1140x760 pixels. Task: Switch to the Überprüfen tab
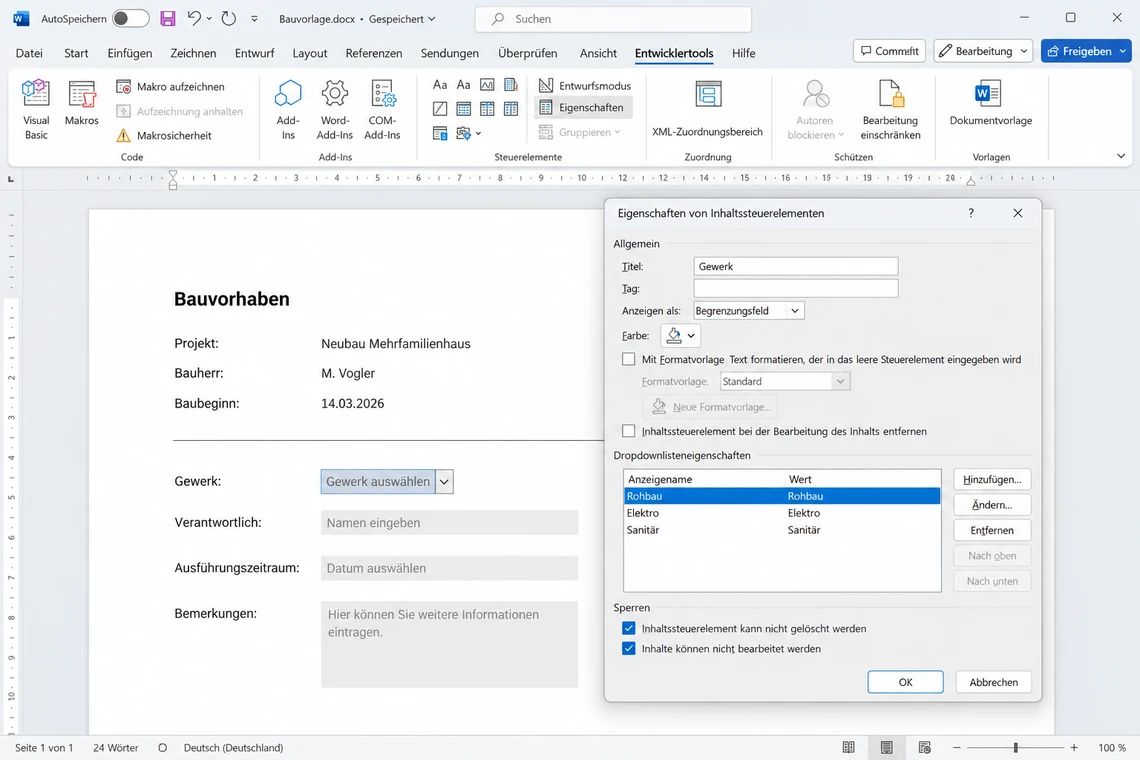click(528, 53)
